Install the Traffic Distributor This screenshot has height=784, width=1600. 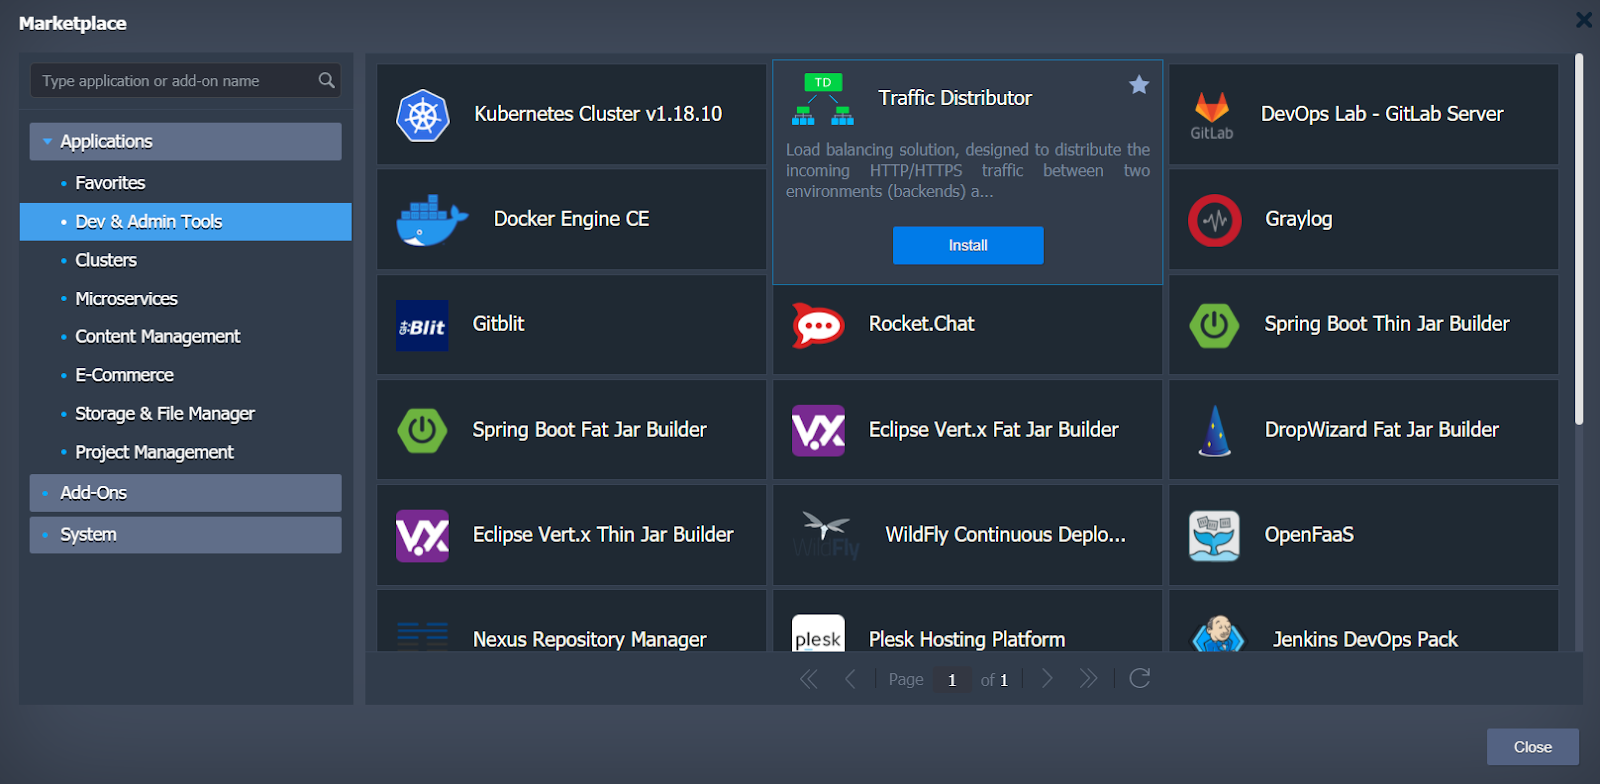(968, 246)
